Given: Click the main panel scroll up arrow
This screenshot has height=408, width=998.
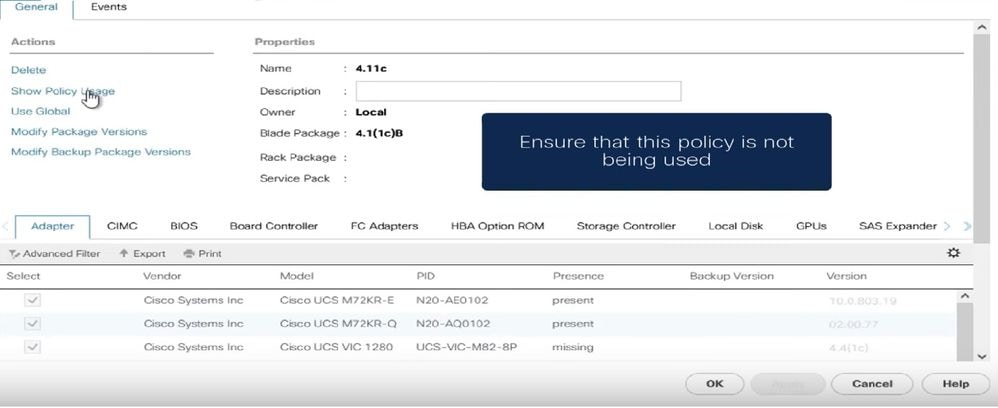Looking at the screenshot, I should [981, 28].
